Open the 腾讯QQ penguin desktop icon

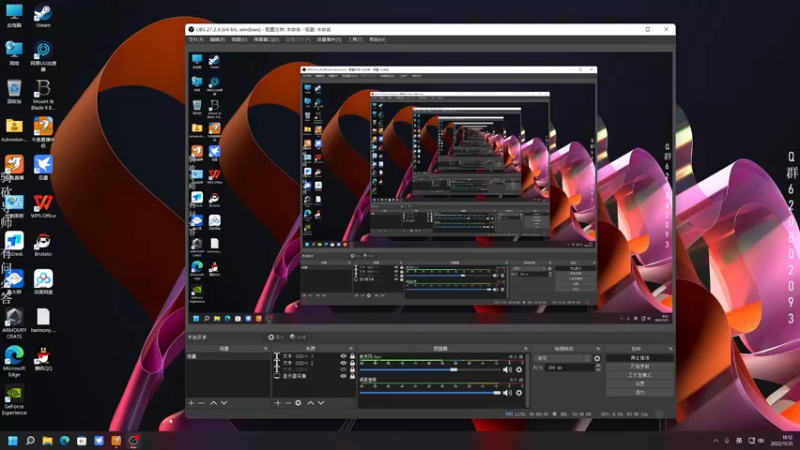pyautogui.click(x=43, y=359)
